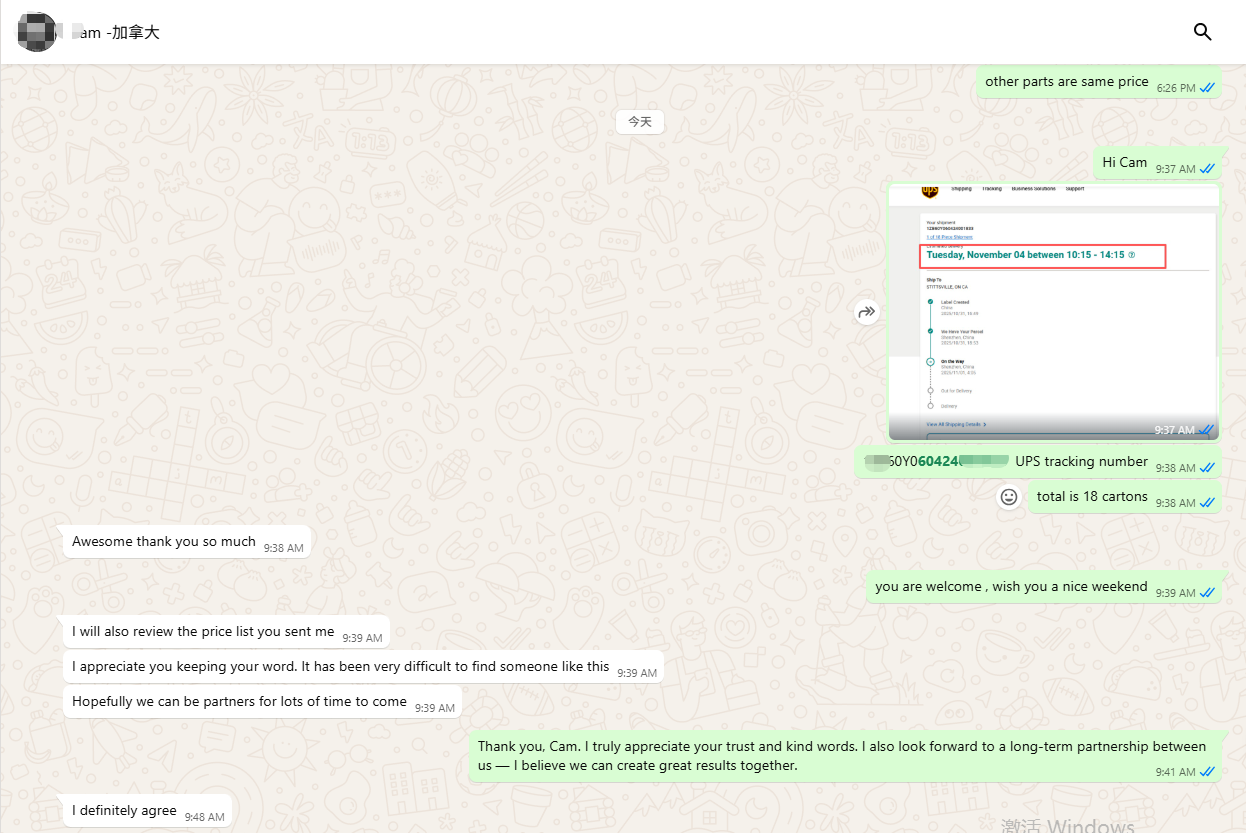Click blue read ticks on 'Hi Cam'
This screenshot has height=833, width=1246.
tap(1207, 168)
